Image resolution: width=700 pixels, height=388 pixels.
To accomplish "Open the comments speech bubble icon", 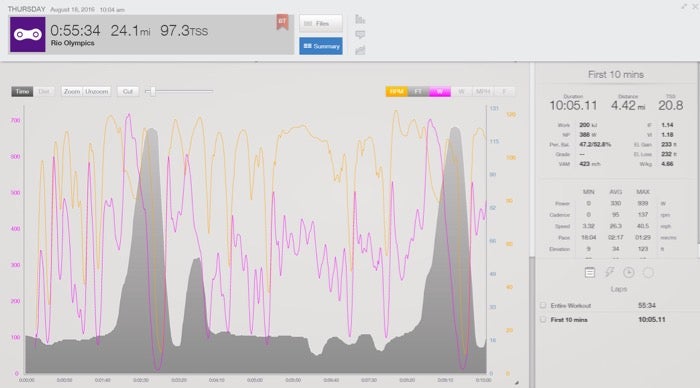I will (360, 35).
